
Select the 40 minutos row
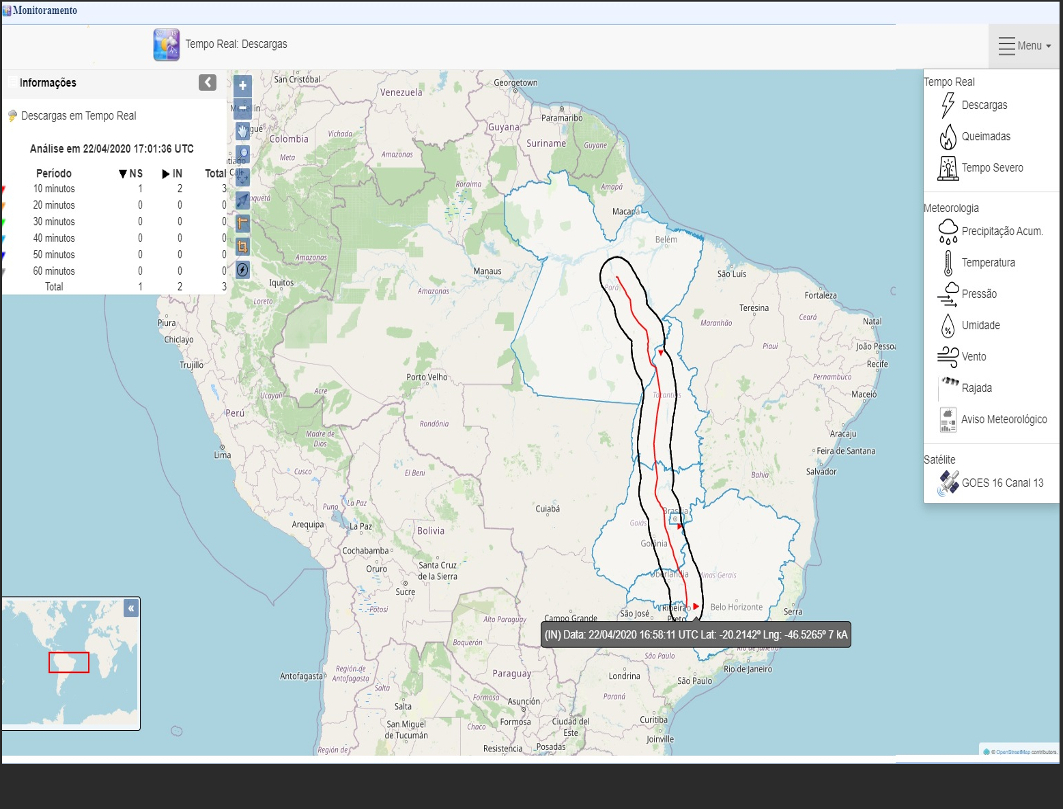point(114,238)
